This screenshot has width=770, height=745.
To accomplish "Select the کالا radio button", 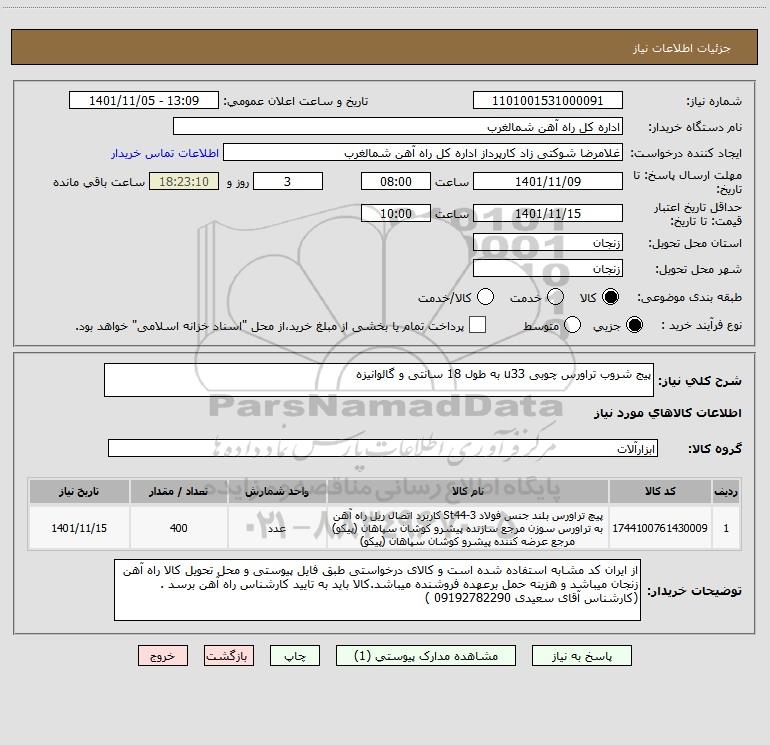I will [610, 297].
